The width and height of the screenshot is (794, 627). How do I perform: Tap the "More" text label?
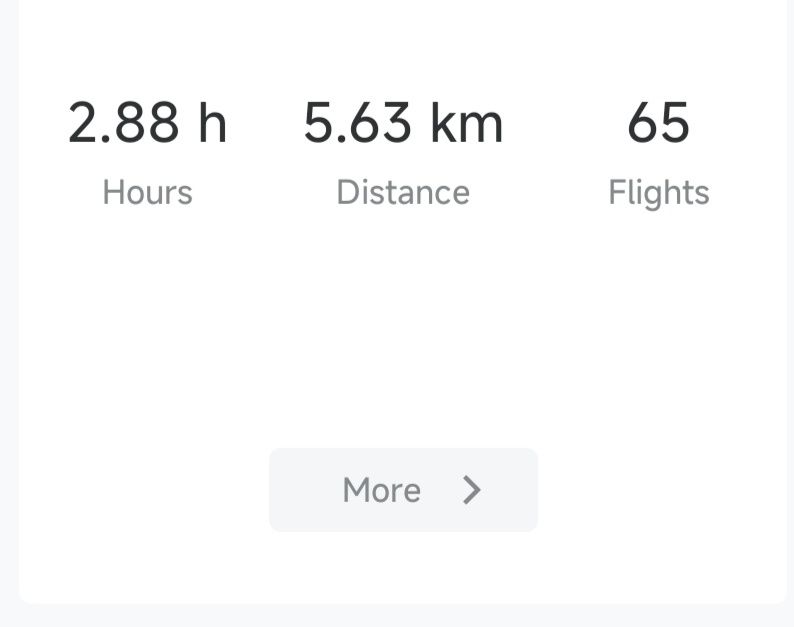(381, 490)
